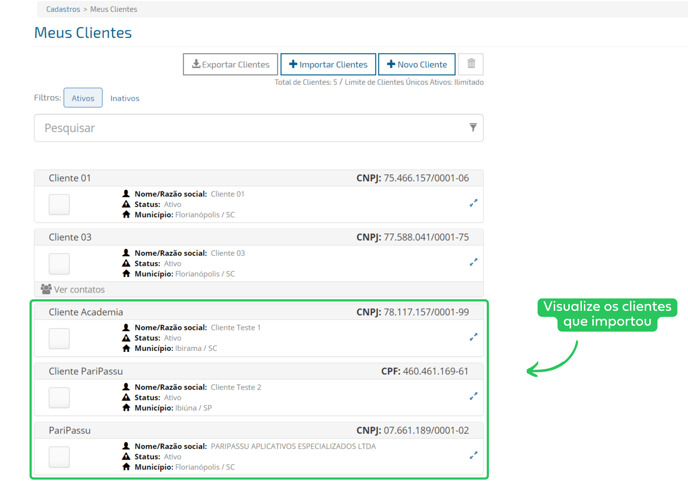Open the filter funnel in search box
The image size is (688, 482).
click(473, 127)
